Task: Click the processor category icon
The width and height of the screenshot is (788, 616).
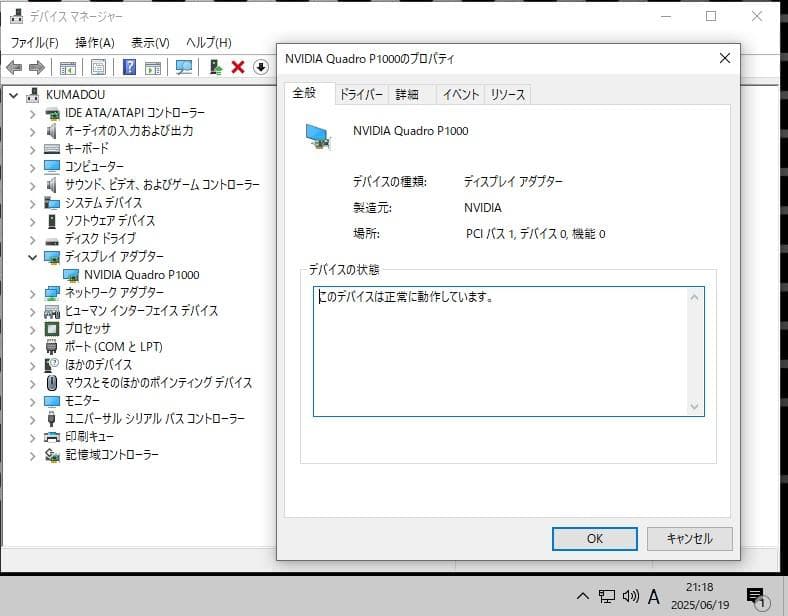Action: click(52, 329)
